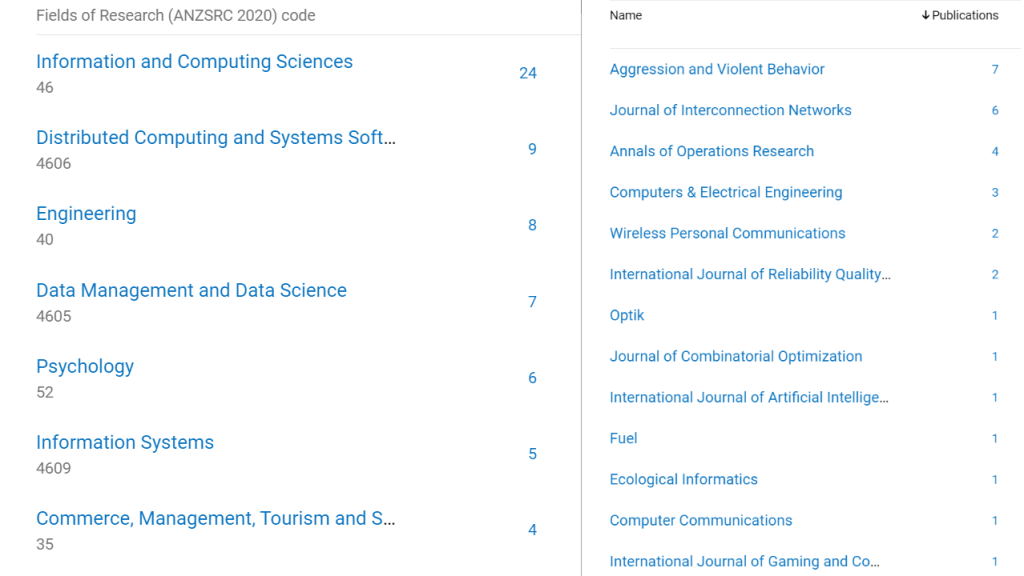The height and width of the screenshot is (576, 1024).
Task: Open Journal of Interconnection Networks
Action: pyautogui.click(x=730, y=111)
